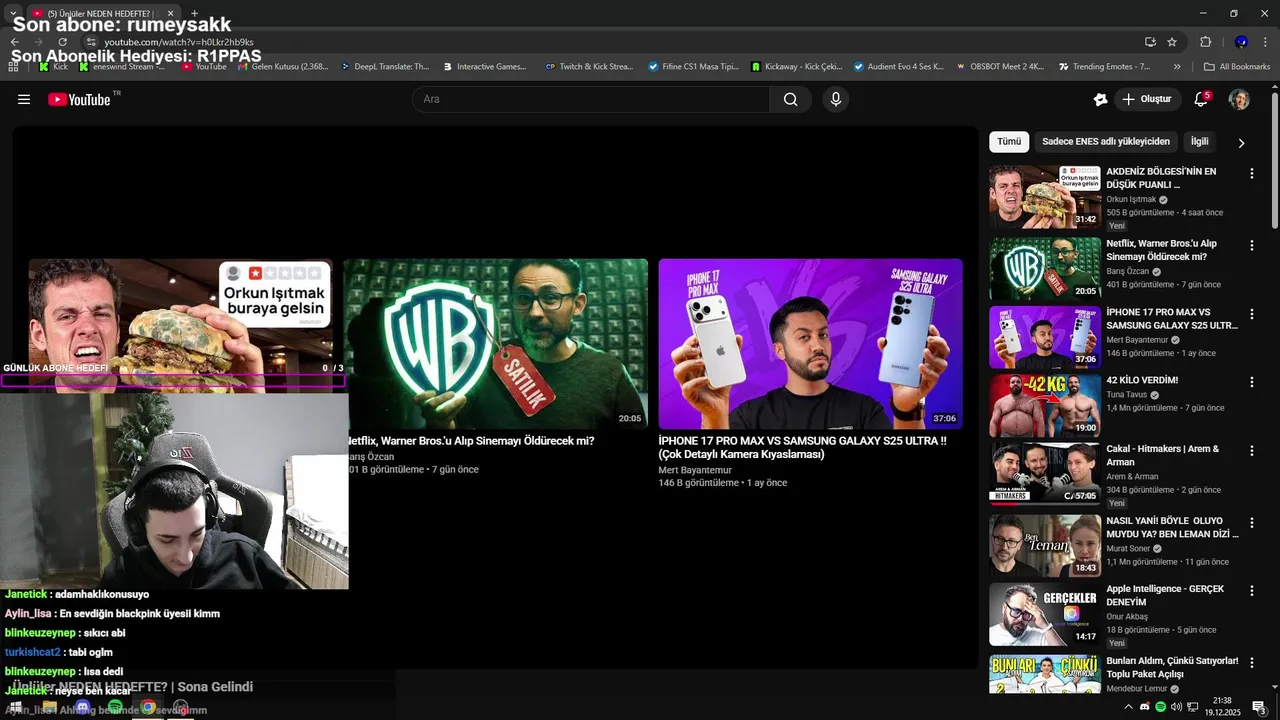The image size is (1280, 720).
Task: Click the sparkle icon beside Oluştur
Action: [1100, 99]
